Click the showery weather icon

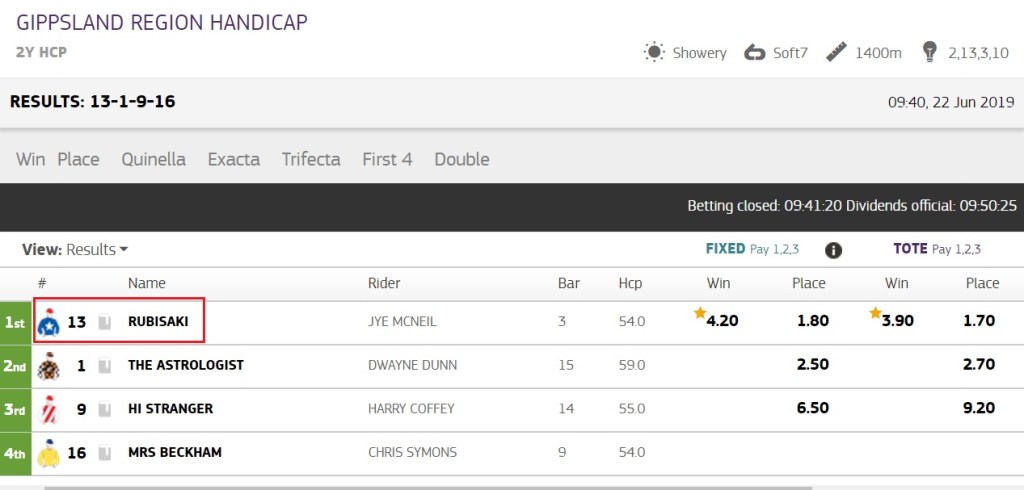point(654,52)
